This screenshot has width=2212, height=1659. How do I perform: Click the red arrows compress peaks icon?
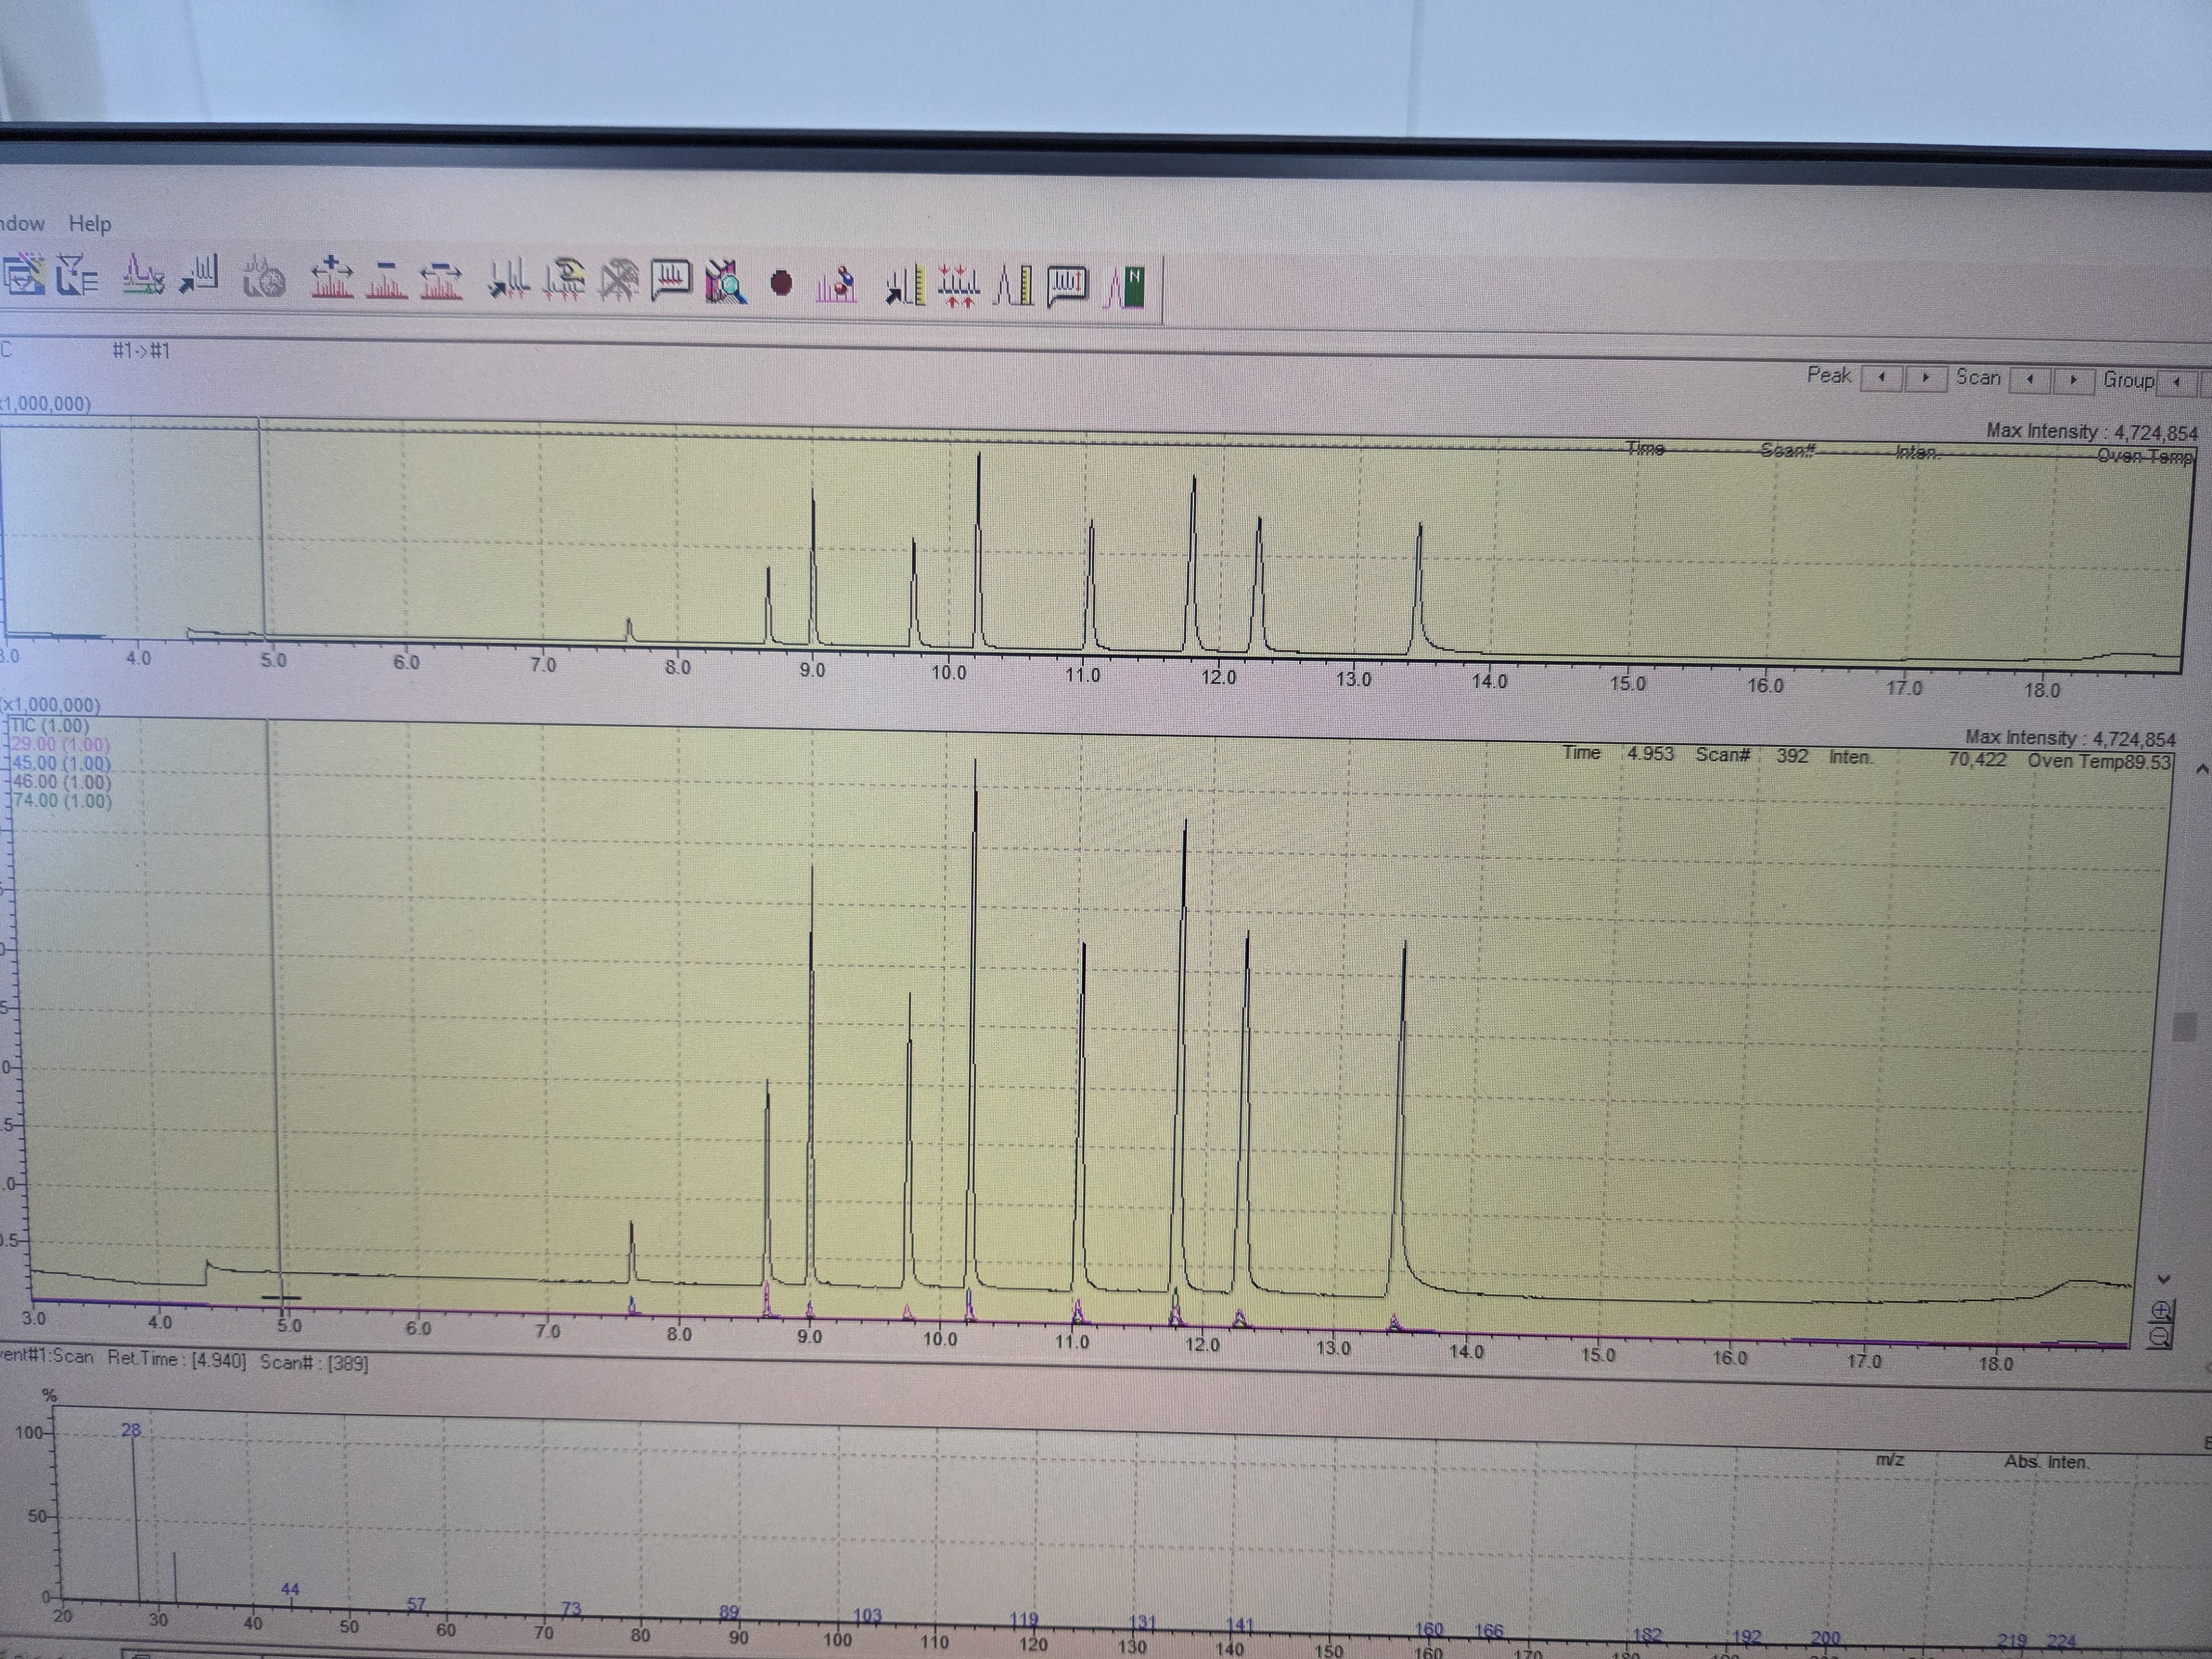959,286
